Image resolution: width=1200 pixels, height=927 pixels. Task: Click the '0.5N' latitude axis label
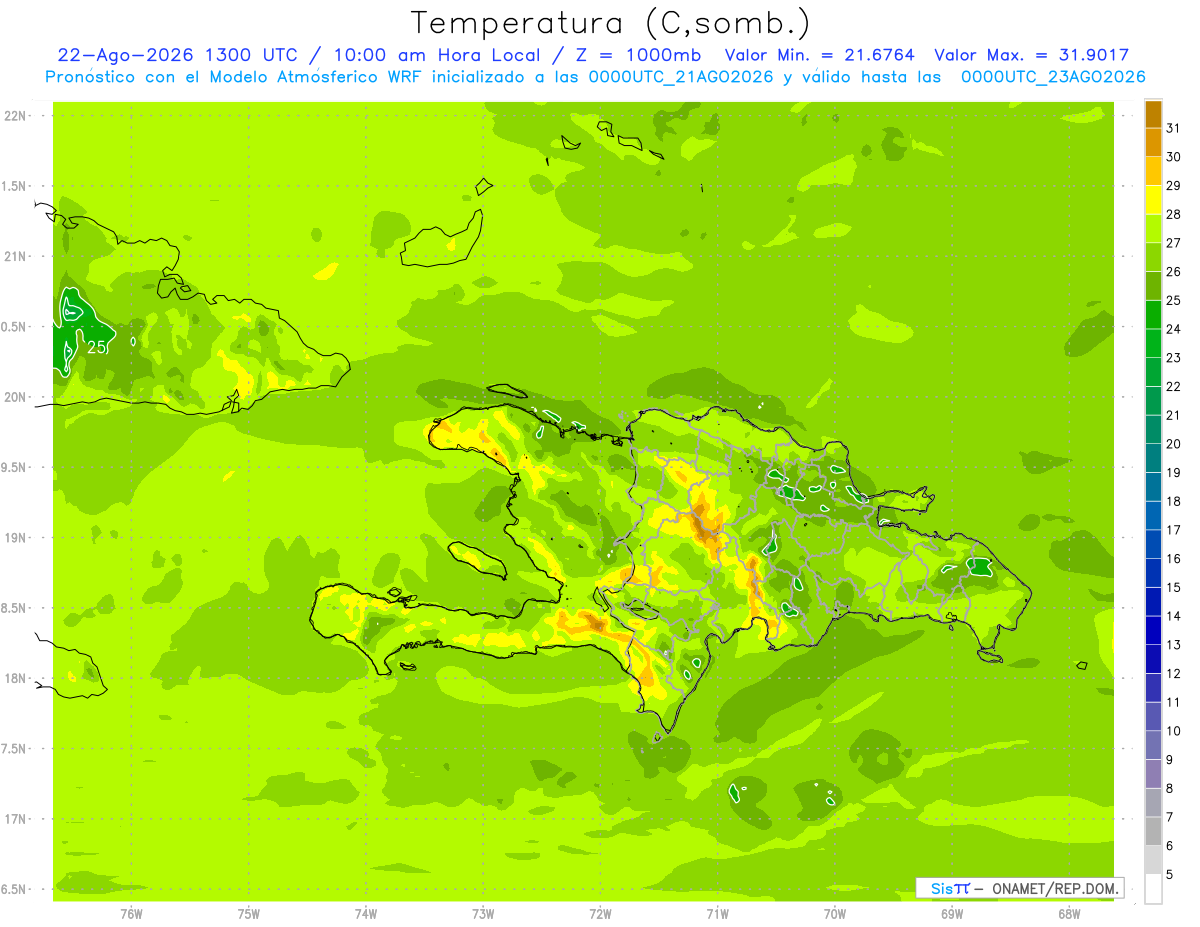pyautogui.click(x=14, y=327)
